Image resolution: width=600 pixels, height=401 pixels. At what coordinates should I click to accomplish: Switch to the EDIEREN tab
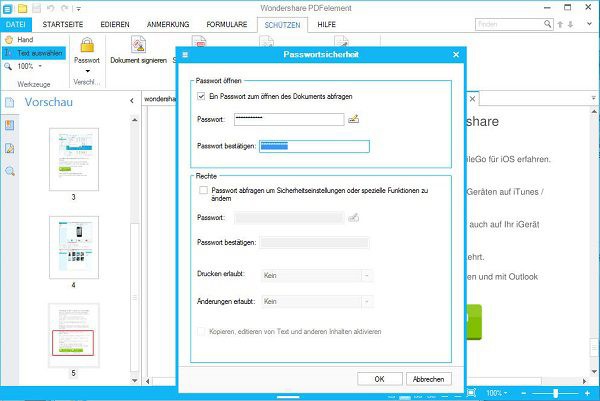click(x=115, y=24)
